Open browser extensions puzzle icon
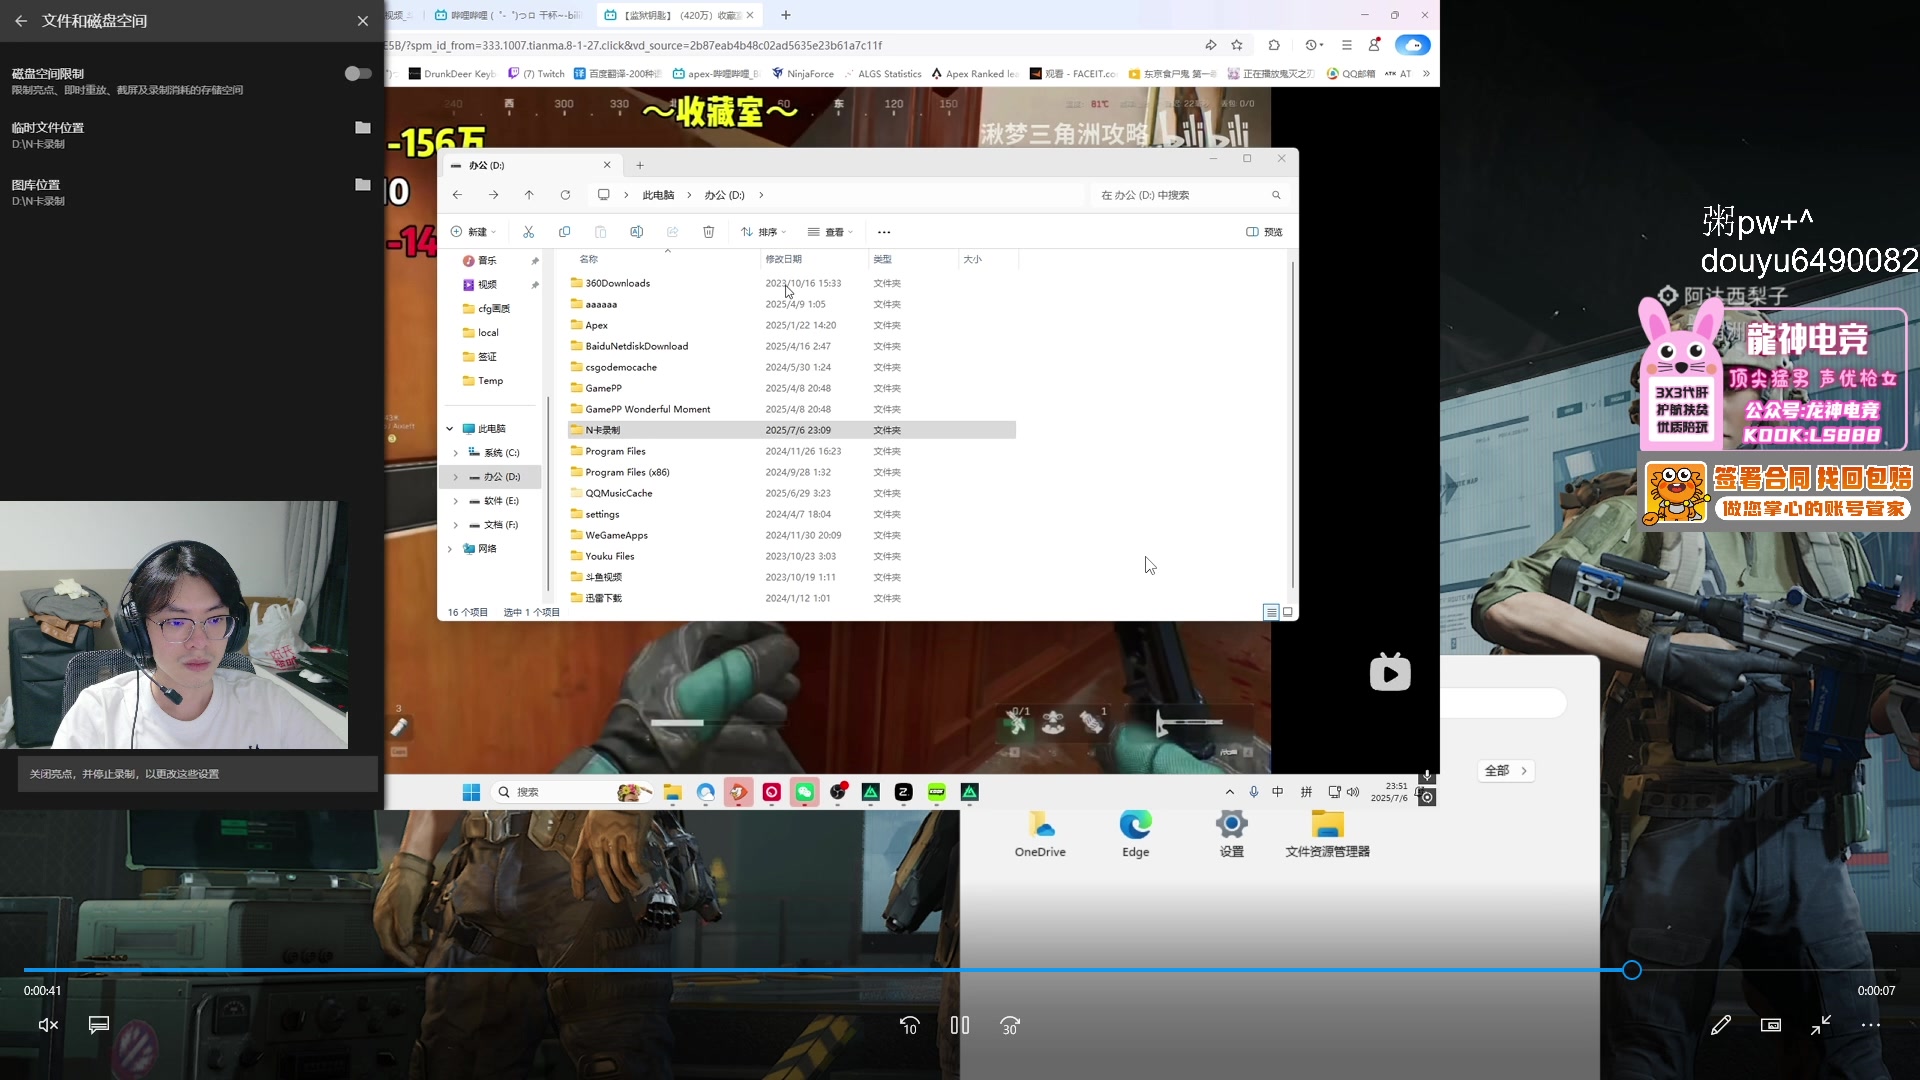This screenshot has height=1080, width=1920. click(1274, 45)
